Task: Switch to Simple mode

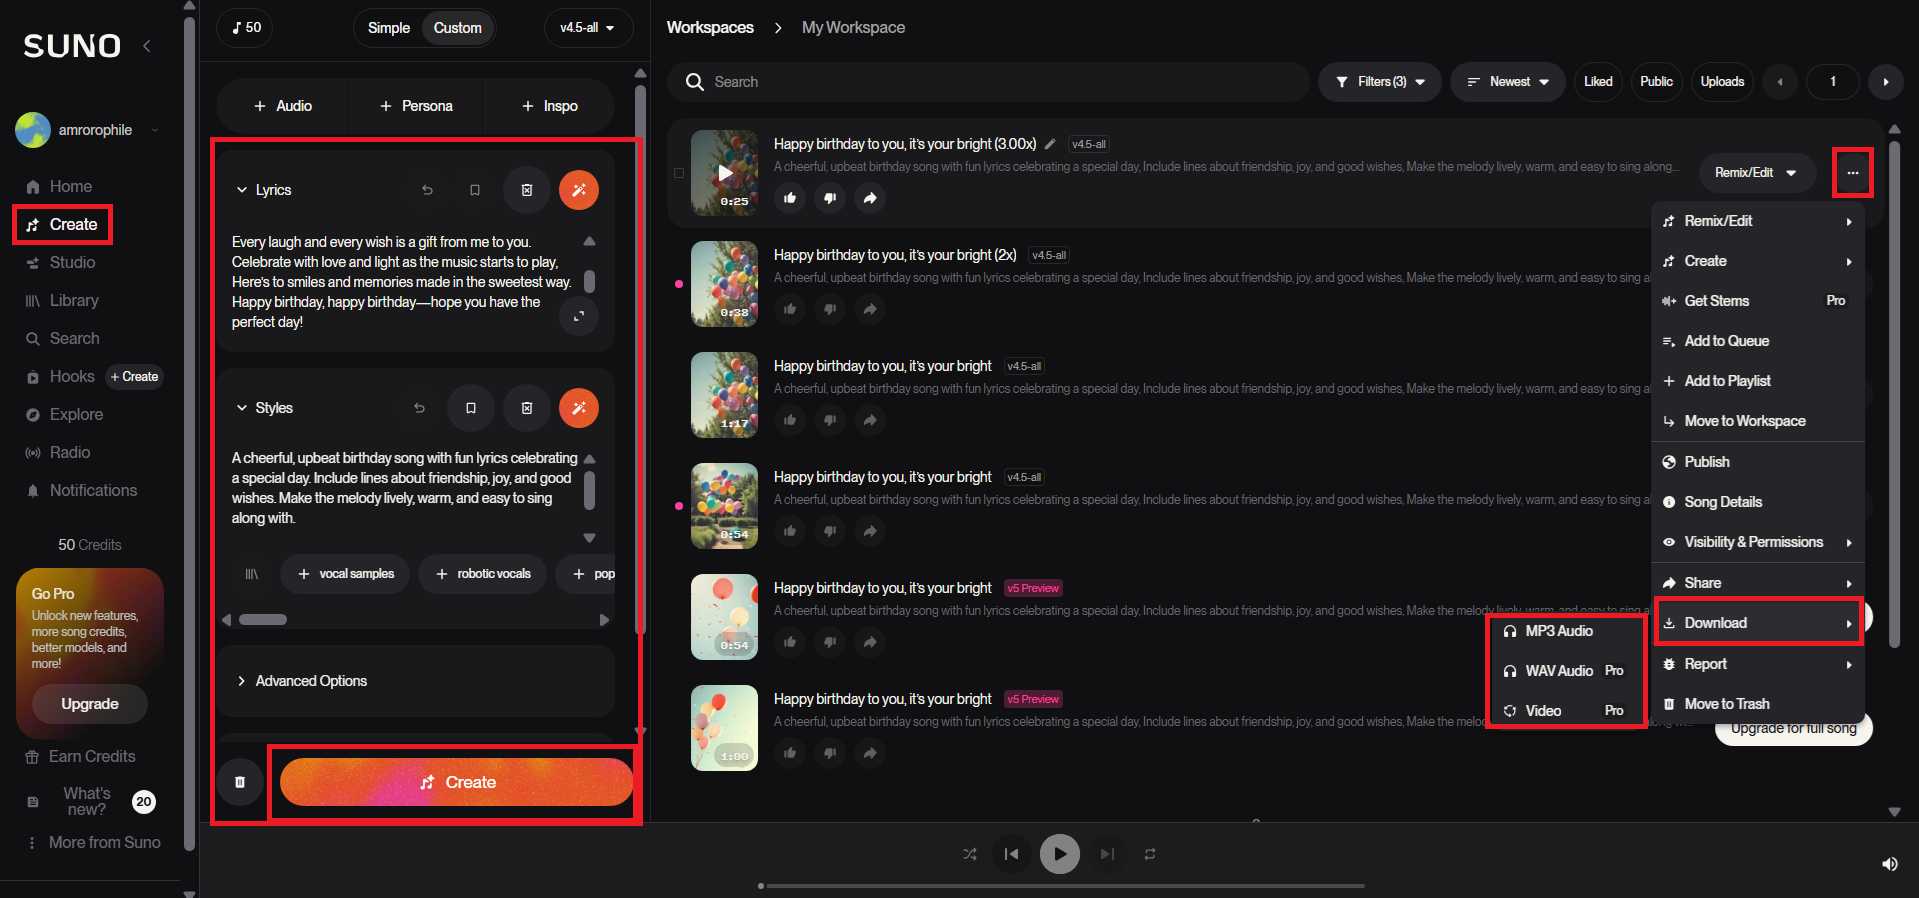Action: coord(389,28)
